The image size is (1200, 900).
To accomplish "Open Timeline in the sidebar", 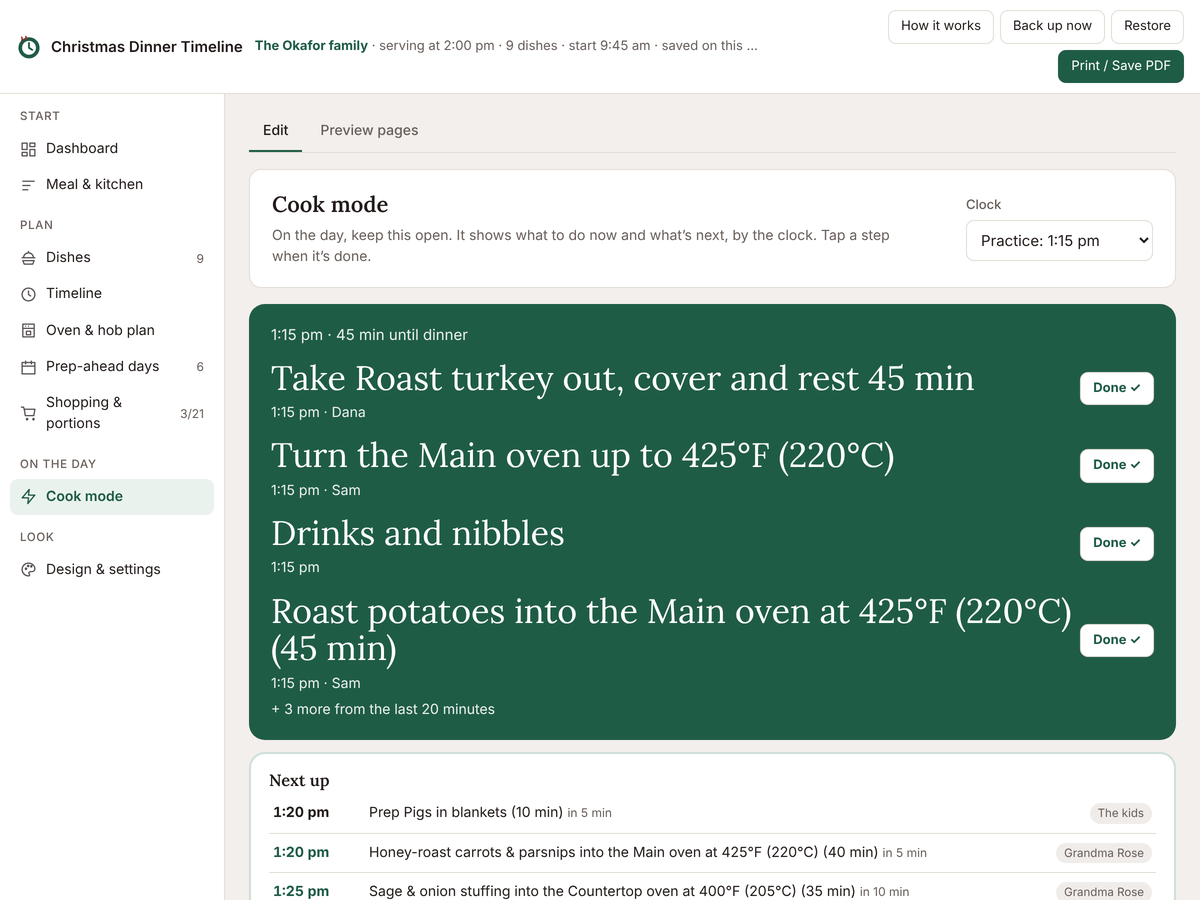I will (112, 294).
